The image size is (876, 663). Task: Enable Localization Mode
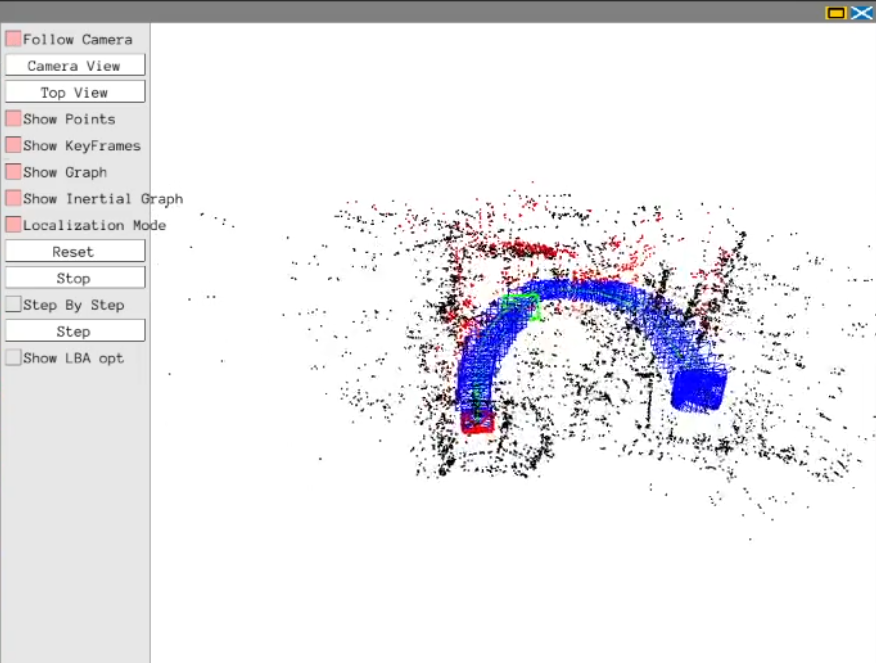point(12,224)
